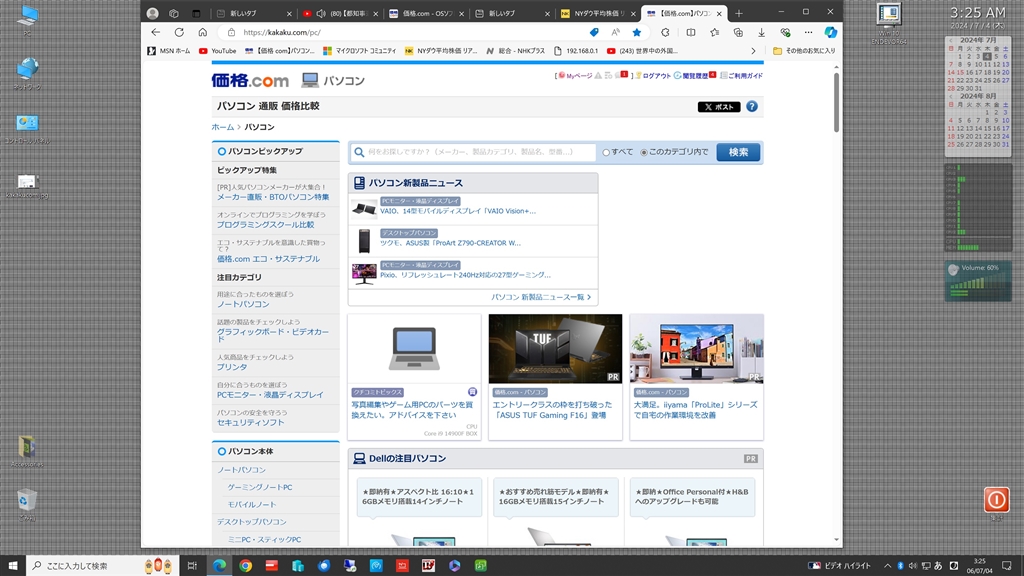Open the グラフィックボード・ビデオカード category link
Viewport: 1024px width, 576px height.
pos(273,336)
